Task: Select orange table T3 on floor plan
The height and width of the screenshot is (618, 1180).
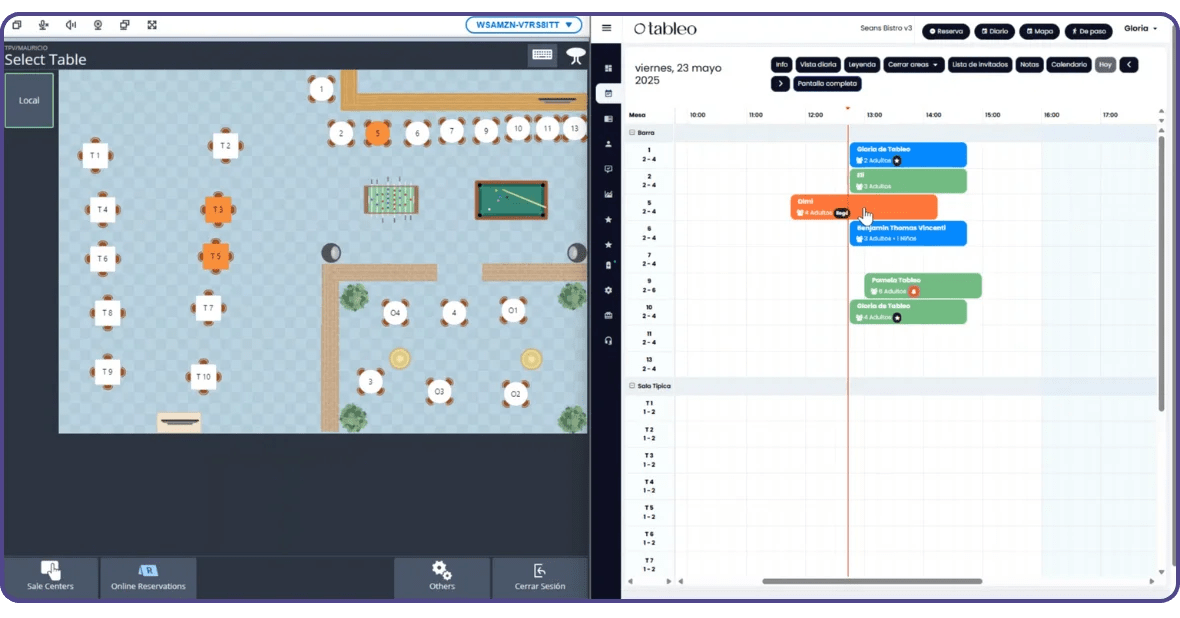Action: coord(217,209)
